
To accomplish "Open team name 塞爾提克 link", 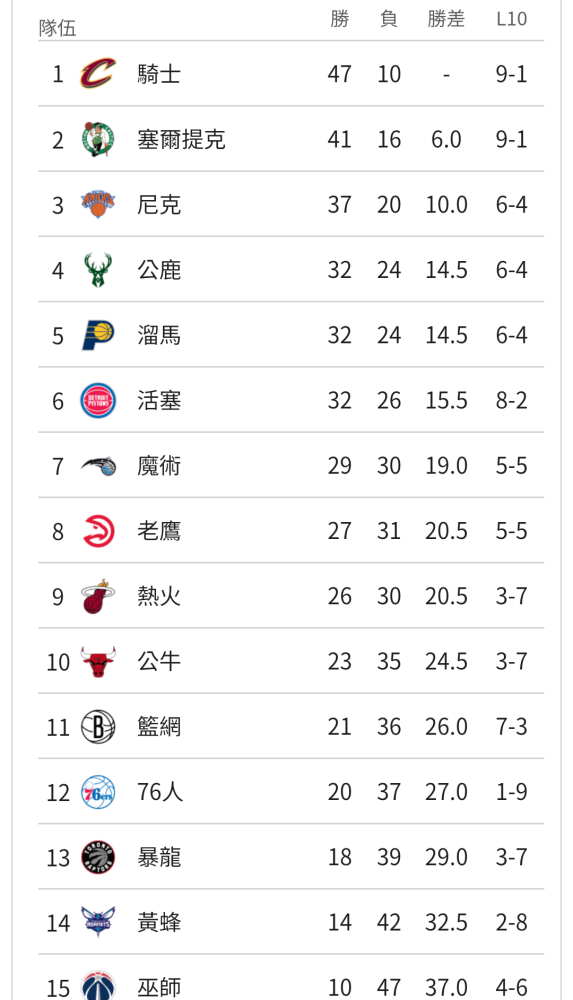I will pos(181,140).
